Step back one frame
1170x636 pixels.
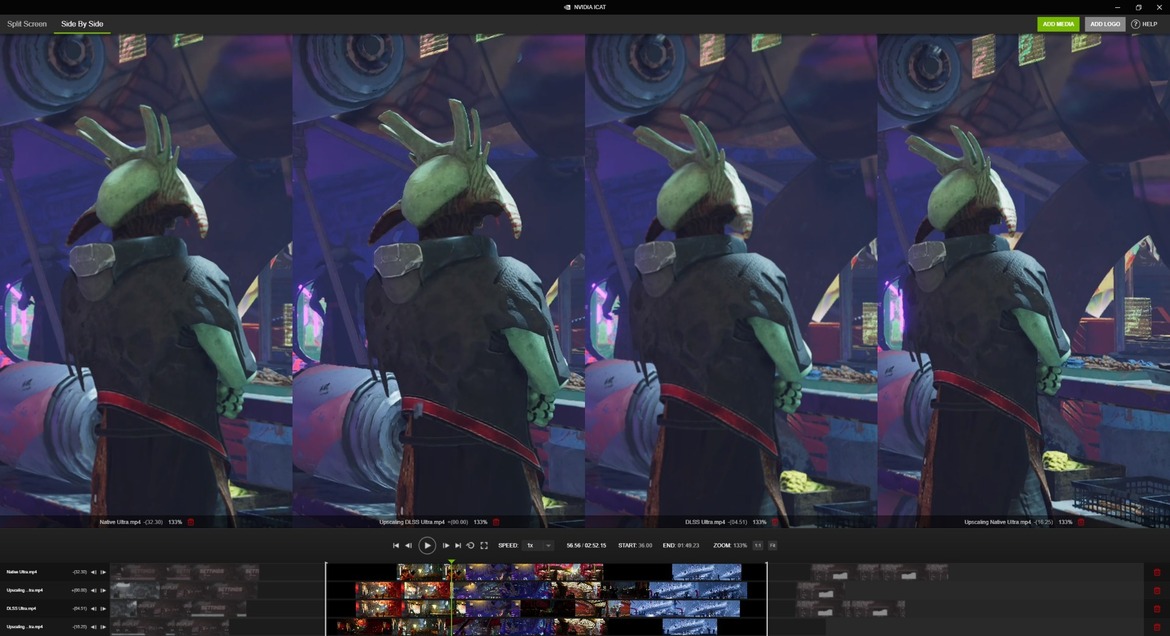[x=408, y=546]
